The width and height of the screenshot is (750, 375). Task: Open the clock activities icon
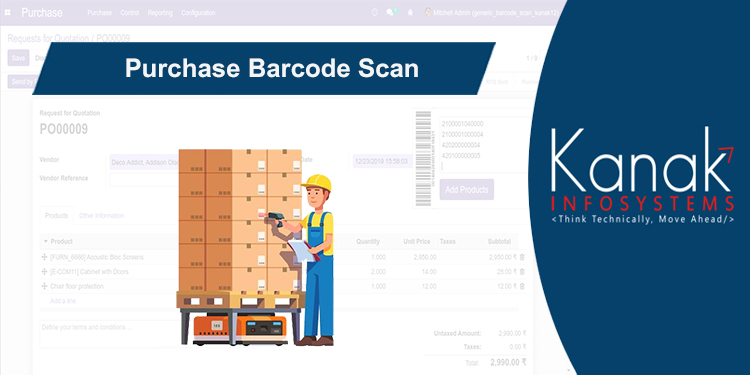[x=375, y=13]
